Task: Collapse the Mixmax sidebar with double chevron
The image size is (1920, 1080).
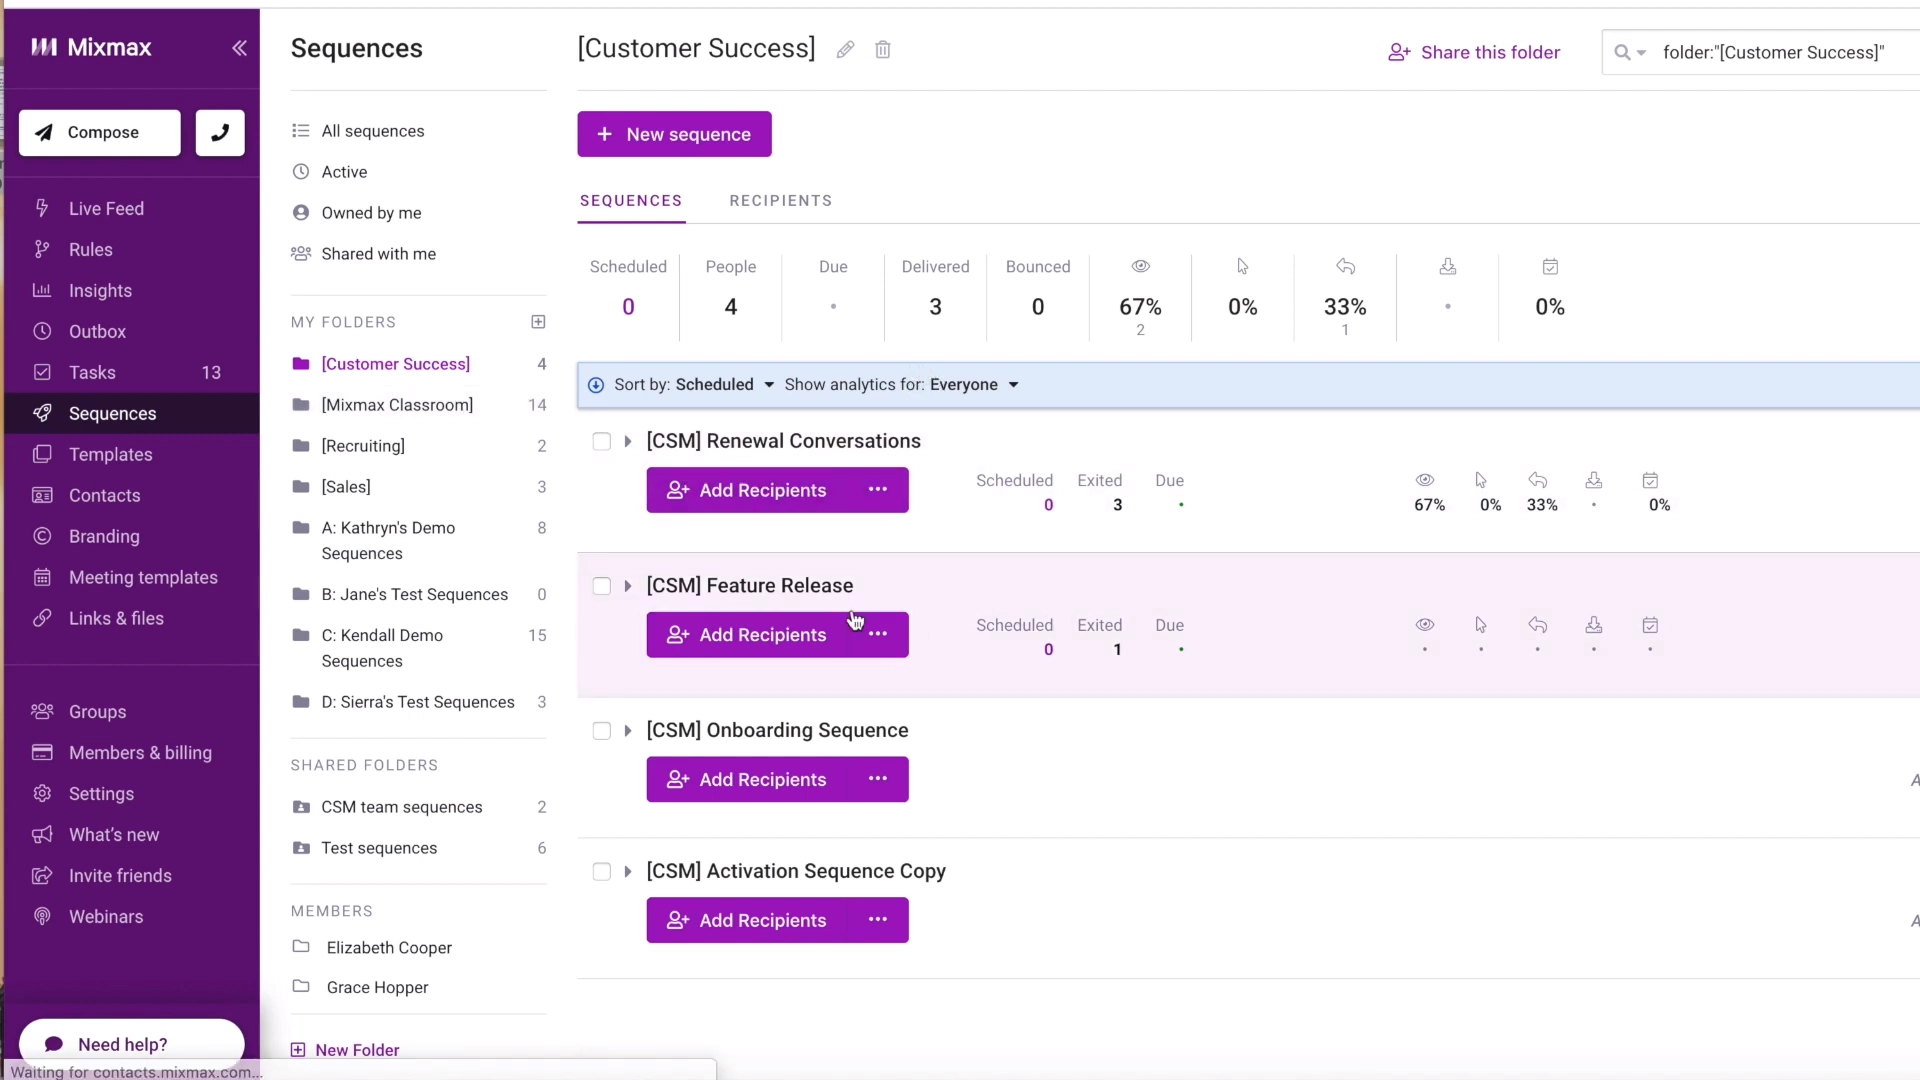Action: (x=239, y=47)
